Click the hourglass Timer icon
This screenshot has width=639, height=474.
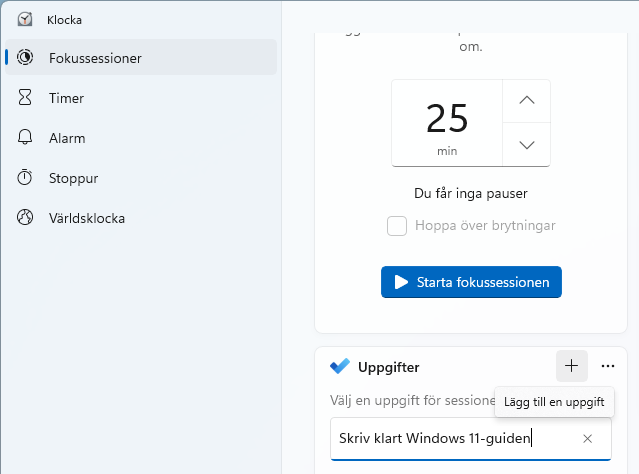pyautogui.click(x=25, y=98)
